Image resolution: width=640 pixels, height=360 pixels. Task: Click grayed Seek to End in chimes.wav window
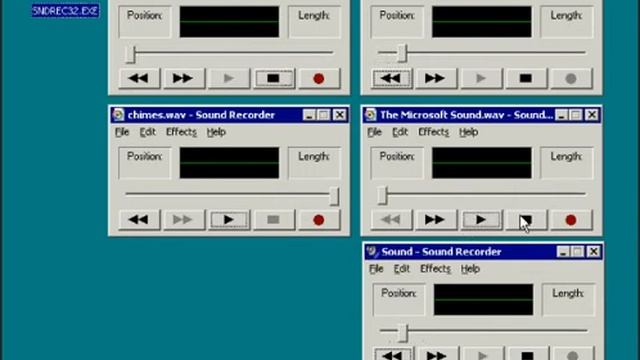click(x=184, y=220)
